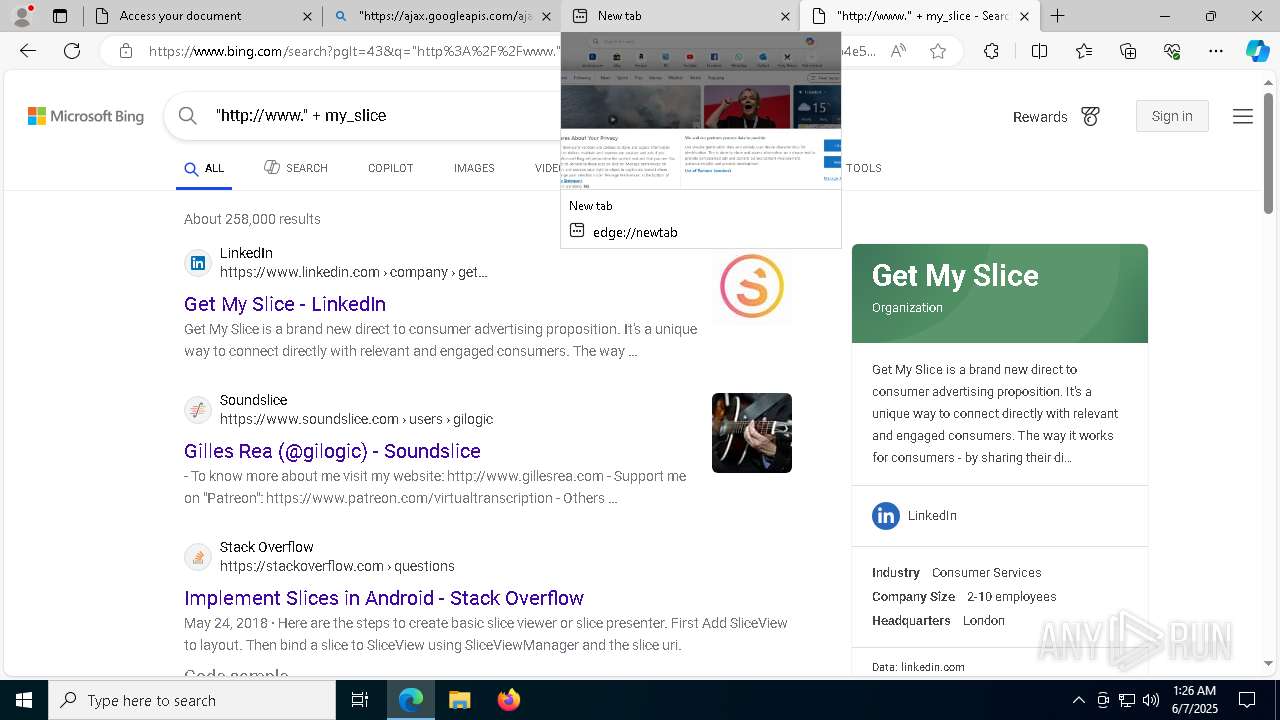This screenshot has height=720, width=1280.
Task: Open Task View on the taskbar
Action: (x=361, y=700)
